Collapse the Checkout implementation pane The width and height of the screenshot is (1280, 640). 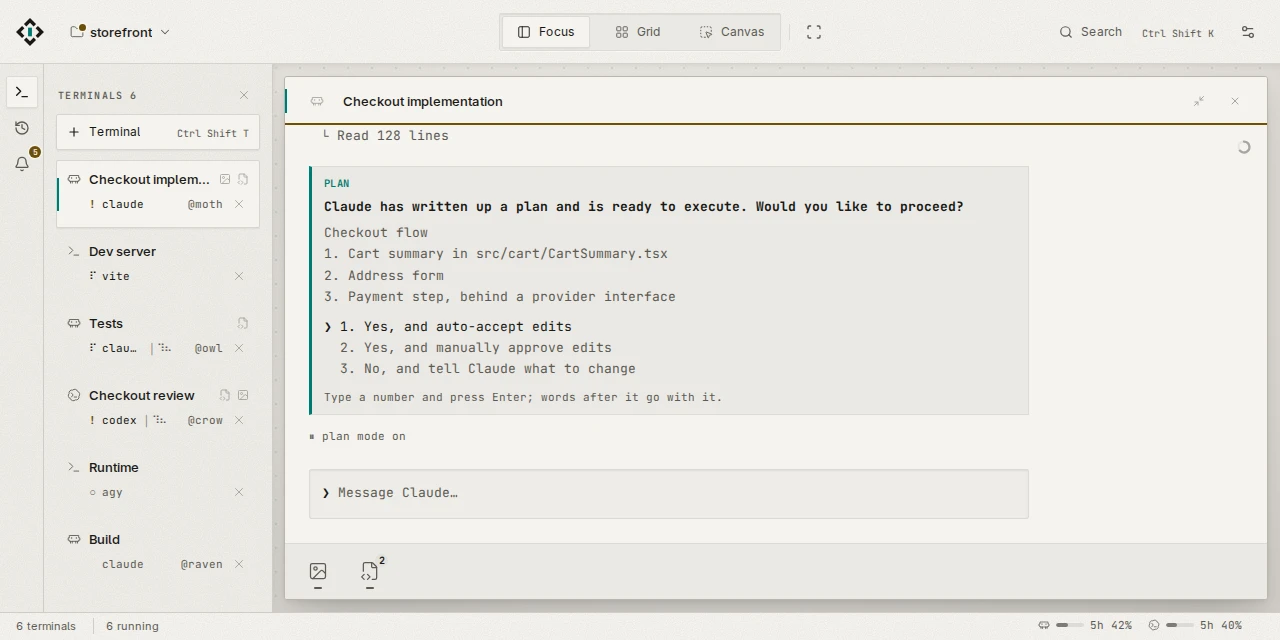click(x=1199, y=102)
